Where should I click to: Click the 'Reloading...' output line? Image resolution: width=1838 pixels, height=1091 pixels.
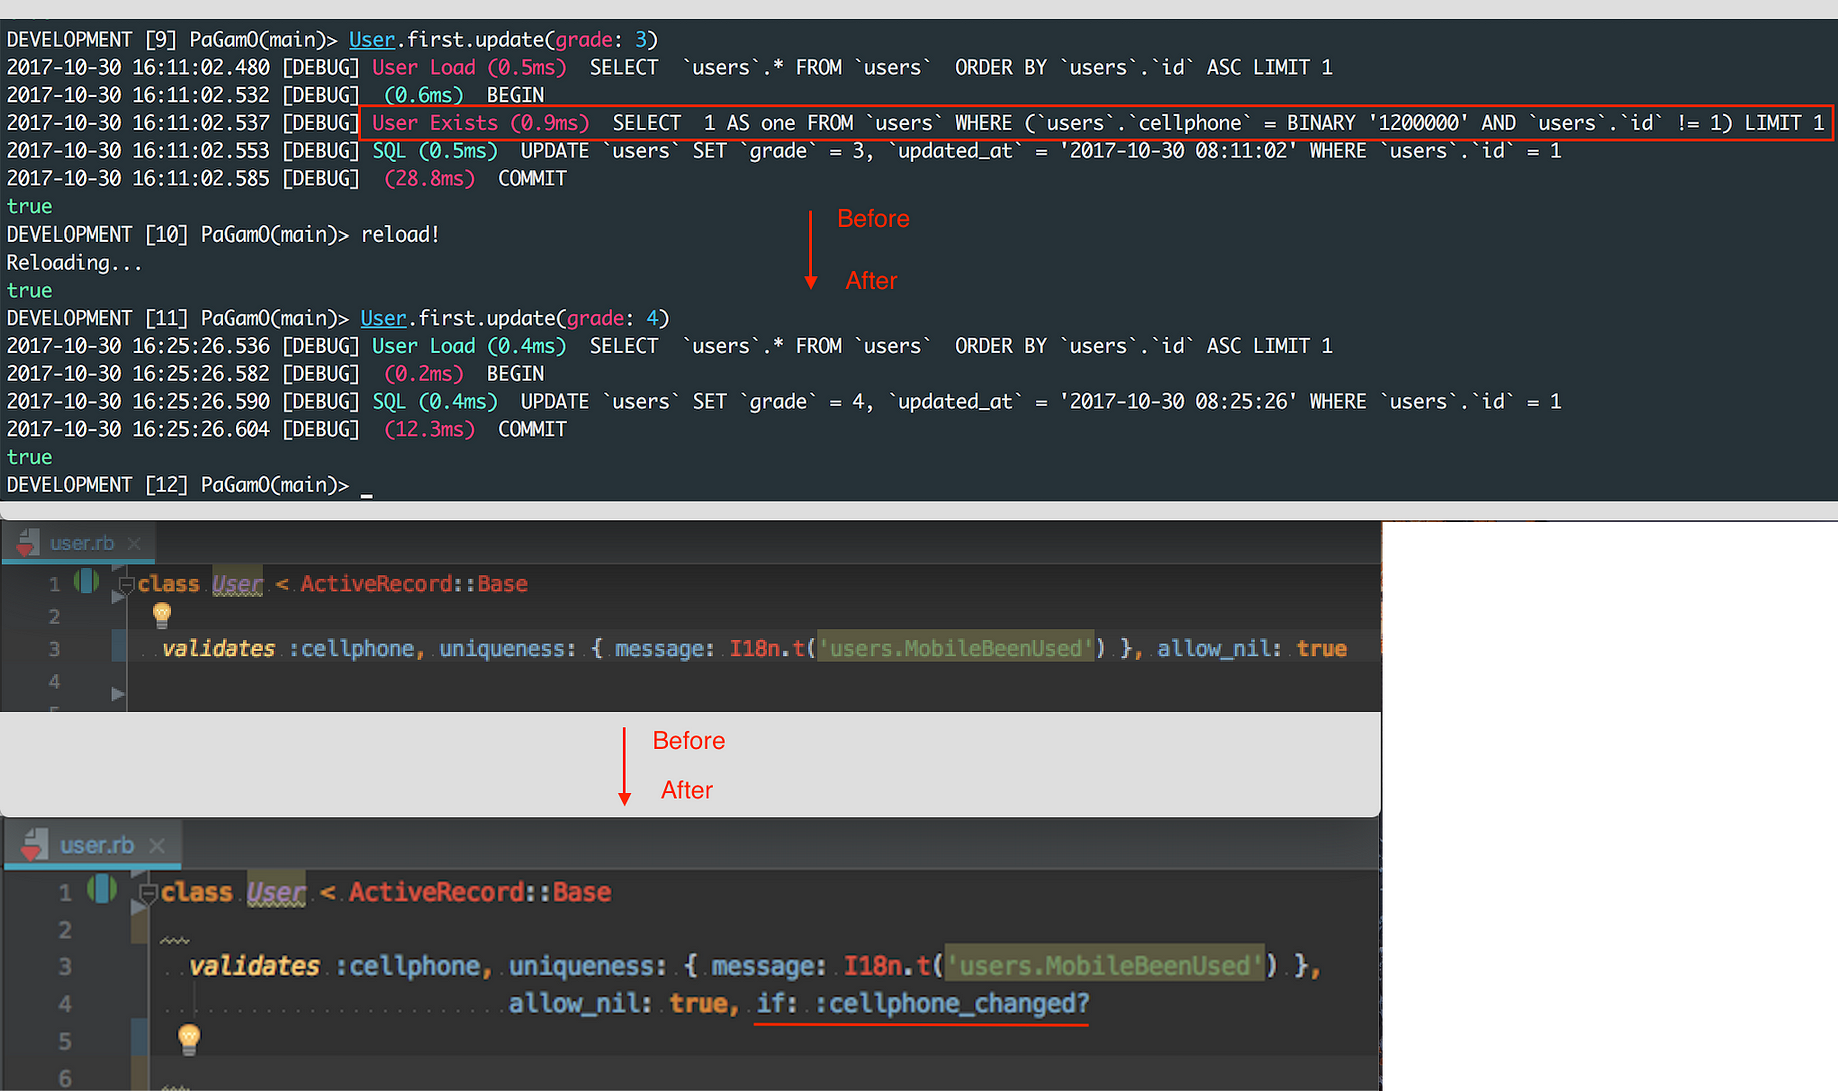[x=74, y=263]
